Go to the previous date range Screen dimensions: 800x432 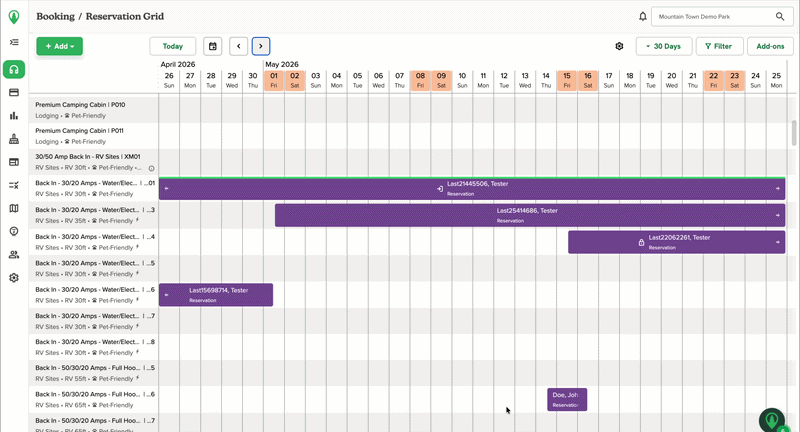click(238, 46)
